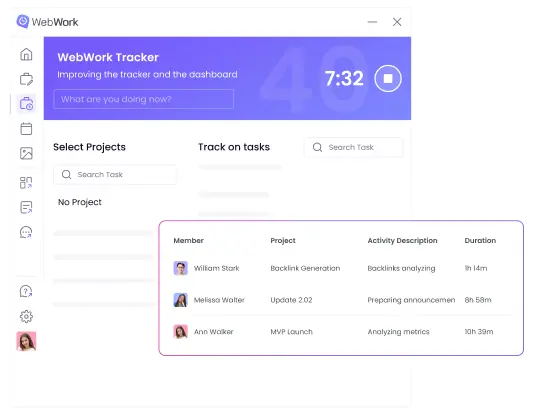Screen dimensions: 533x414
Task: Select member name Ann Walker
Action: coord(213,331)
